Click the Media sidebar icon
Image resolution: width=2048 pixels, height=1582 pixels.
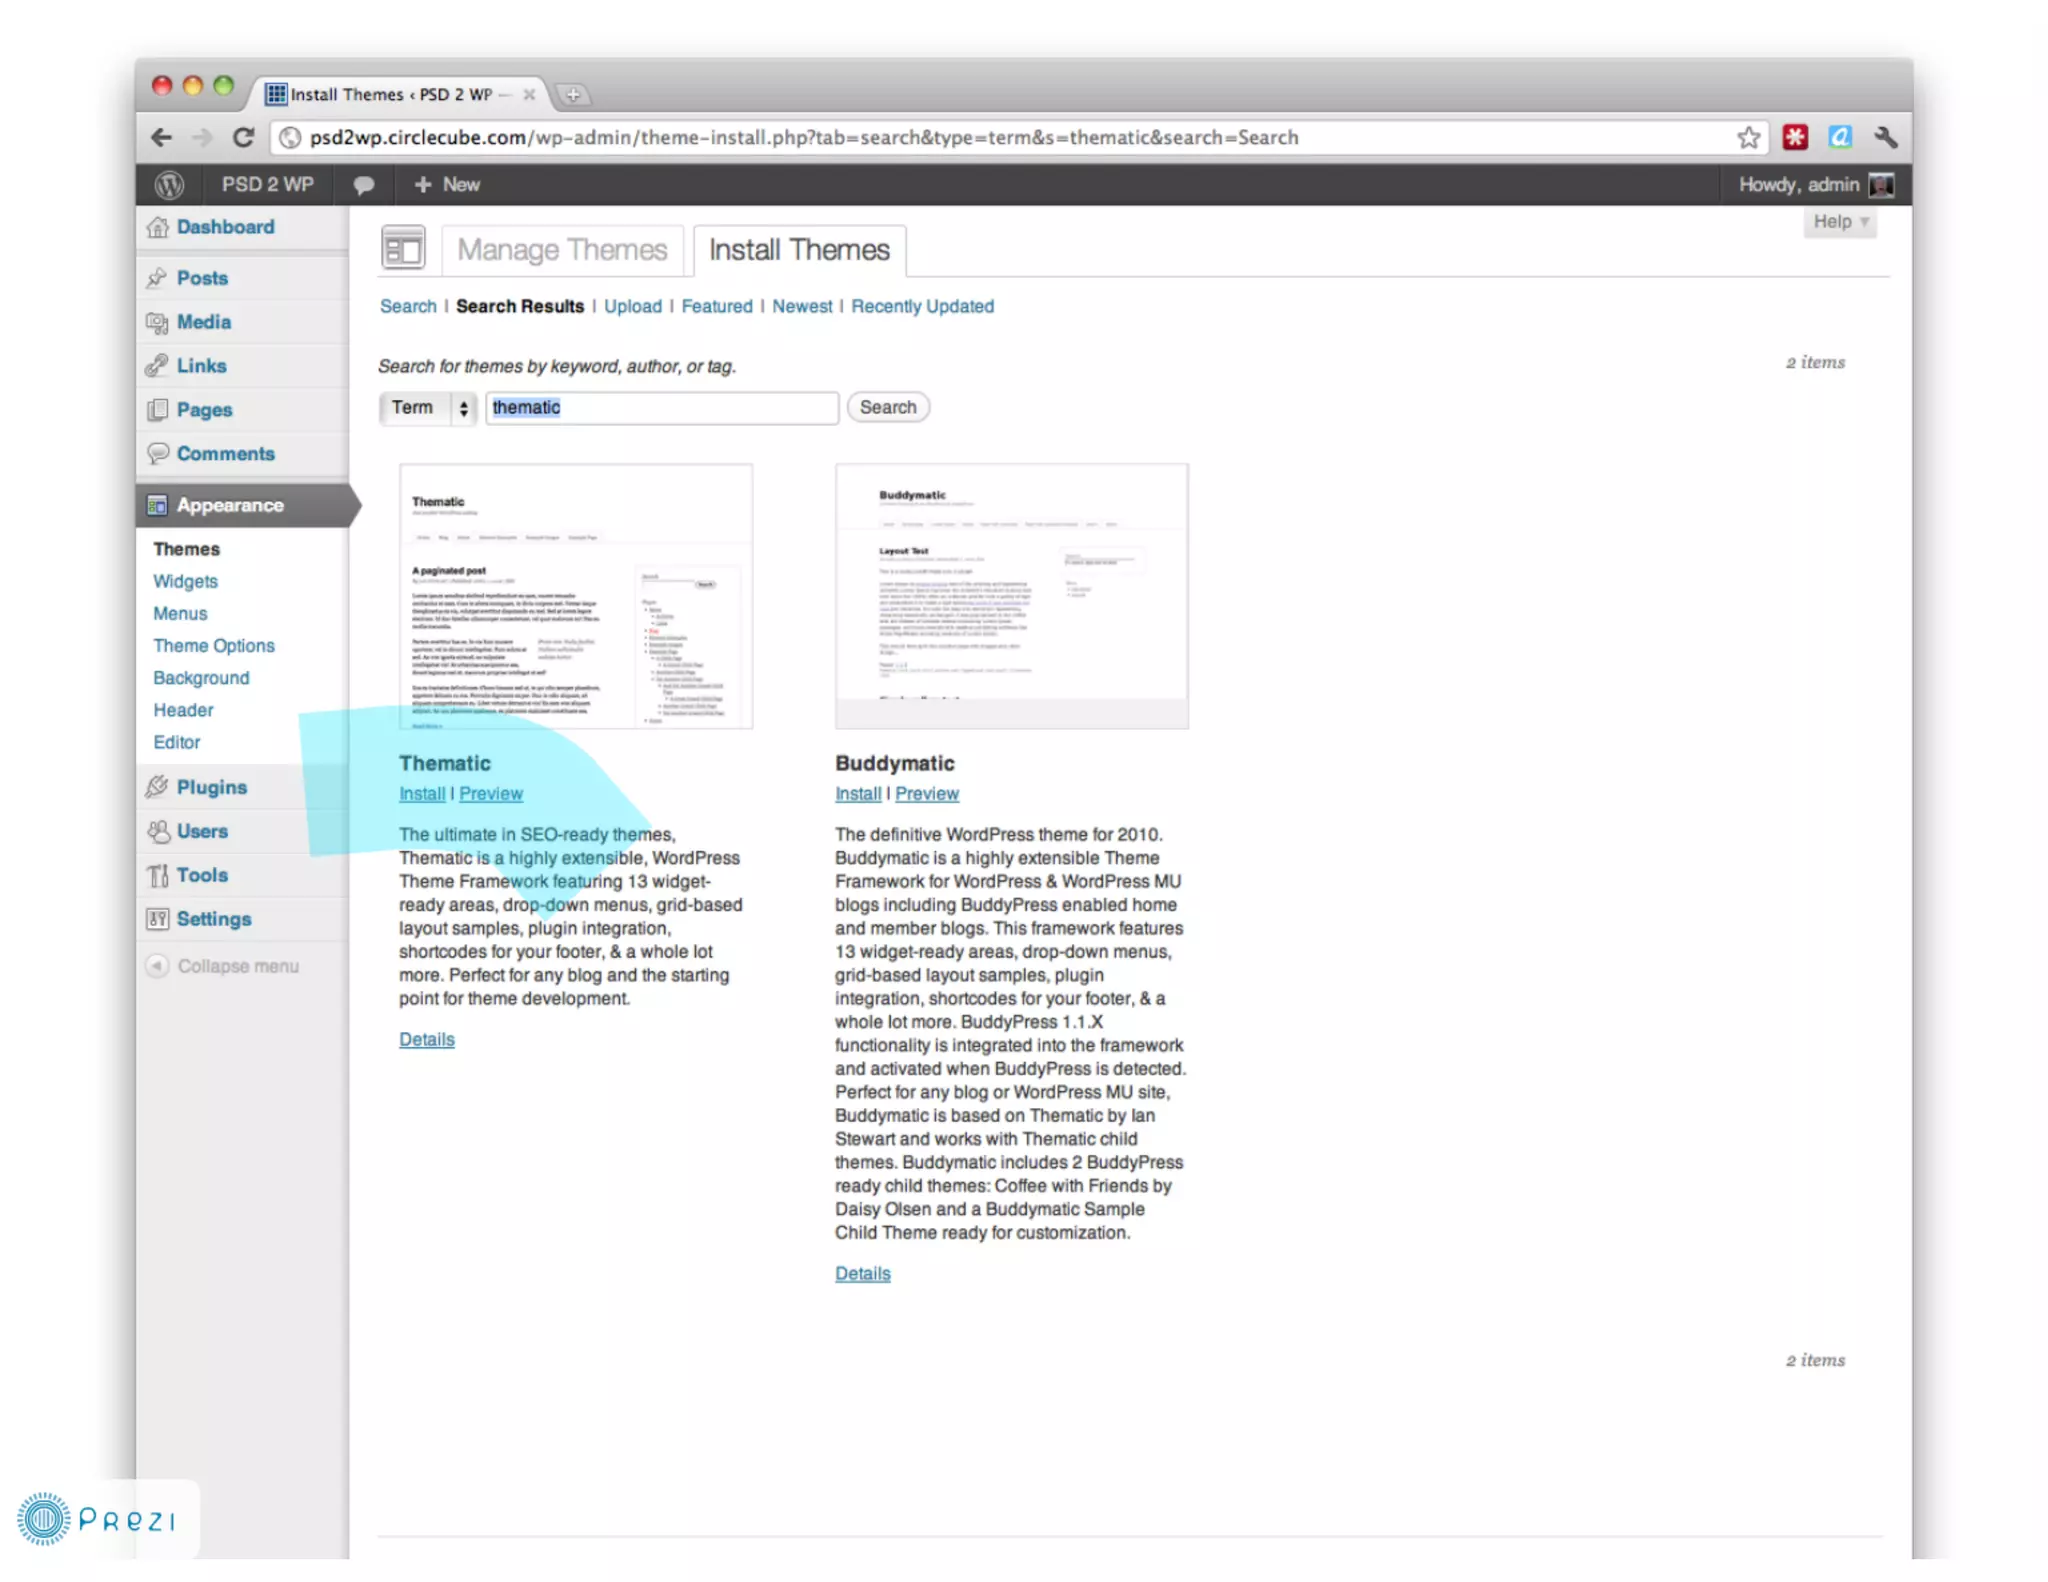157,322
